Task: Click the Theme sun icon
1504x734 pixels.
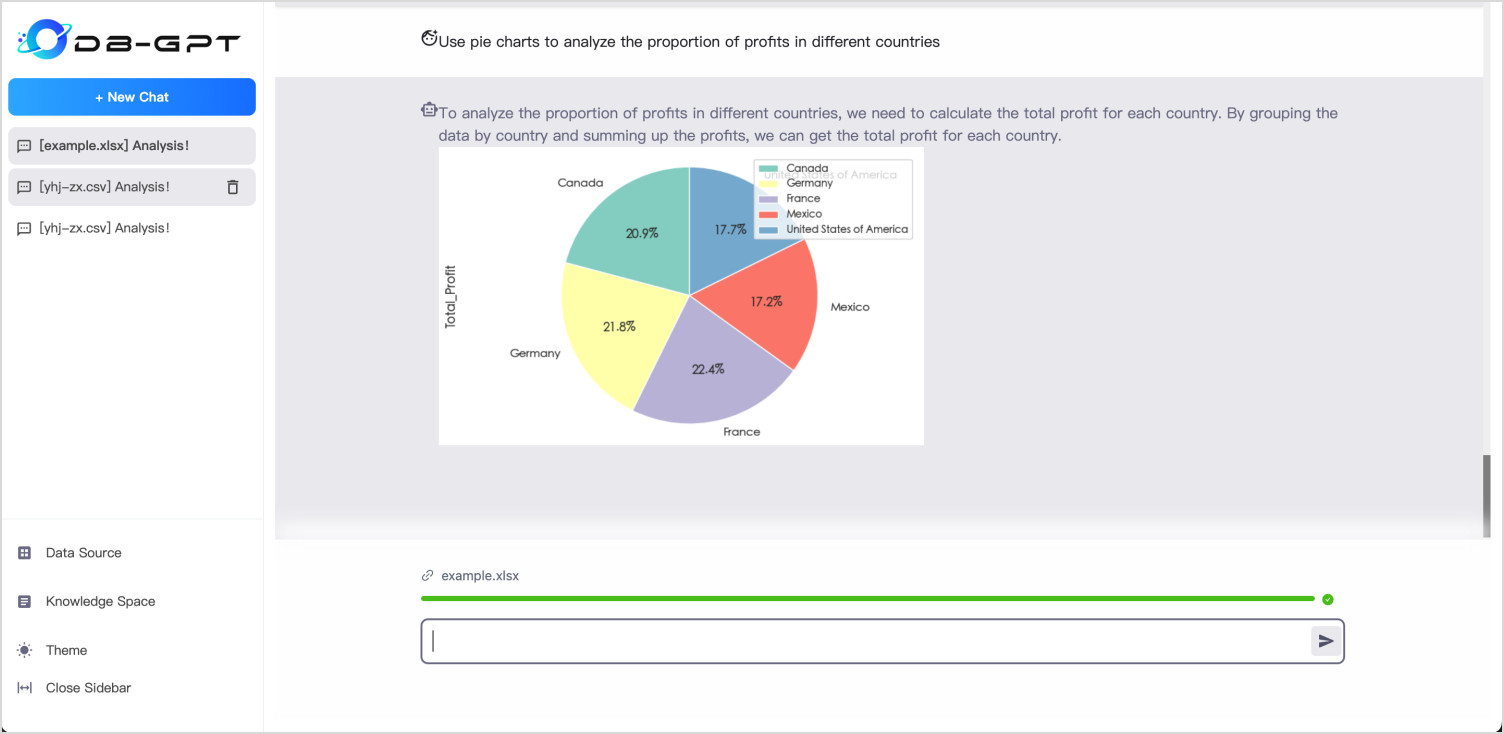Action: (x=25, y=651)
